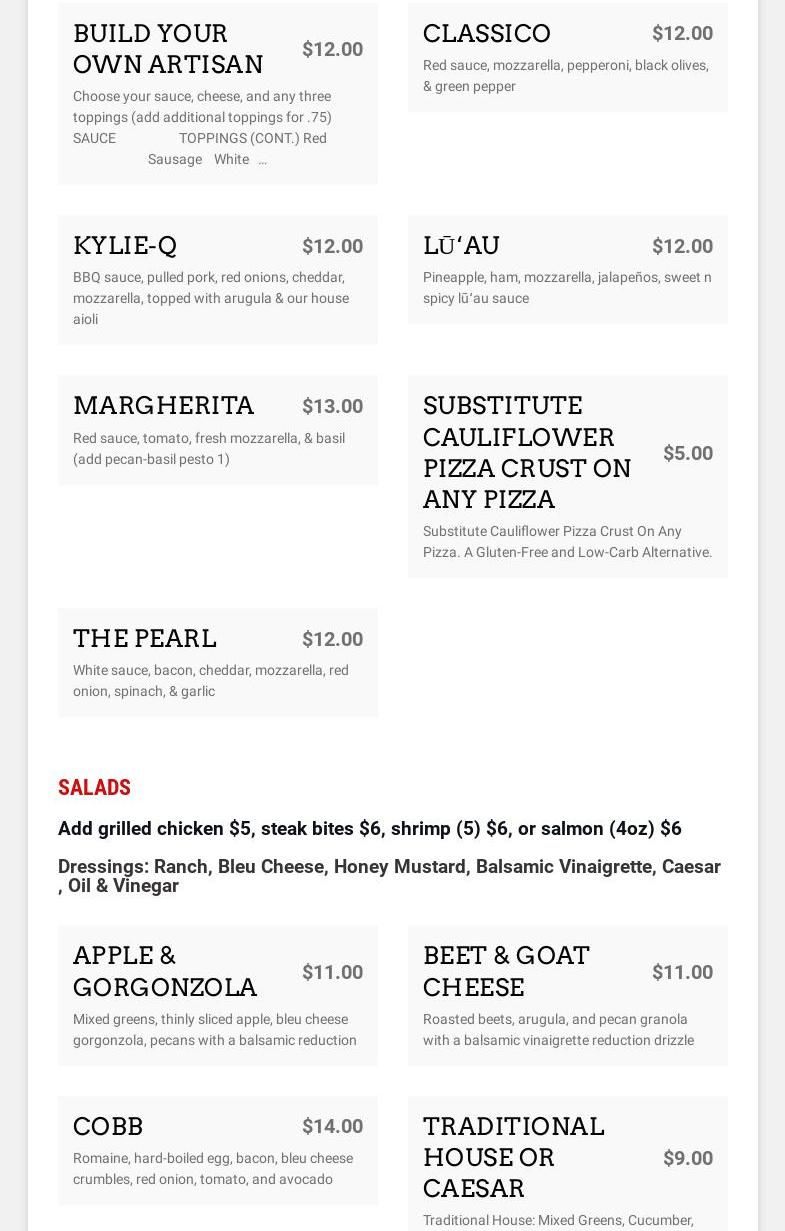Click Substitute Cauliflower Pizza Crust heading
The image size is (785, 1231).
pyautogui.click(x=527, y=452)
